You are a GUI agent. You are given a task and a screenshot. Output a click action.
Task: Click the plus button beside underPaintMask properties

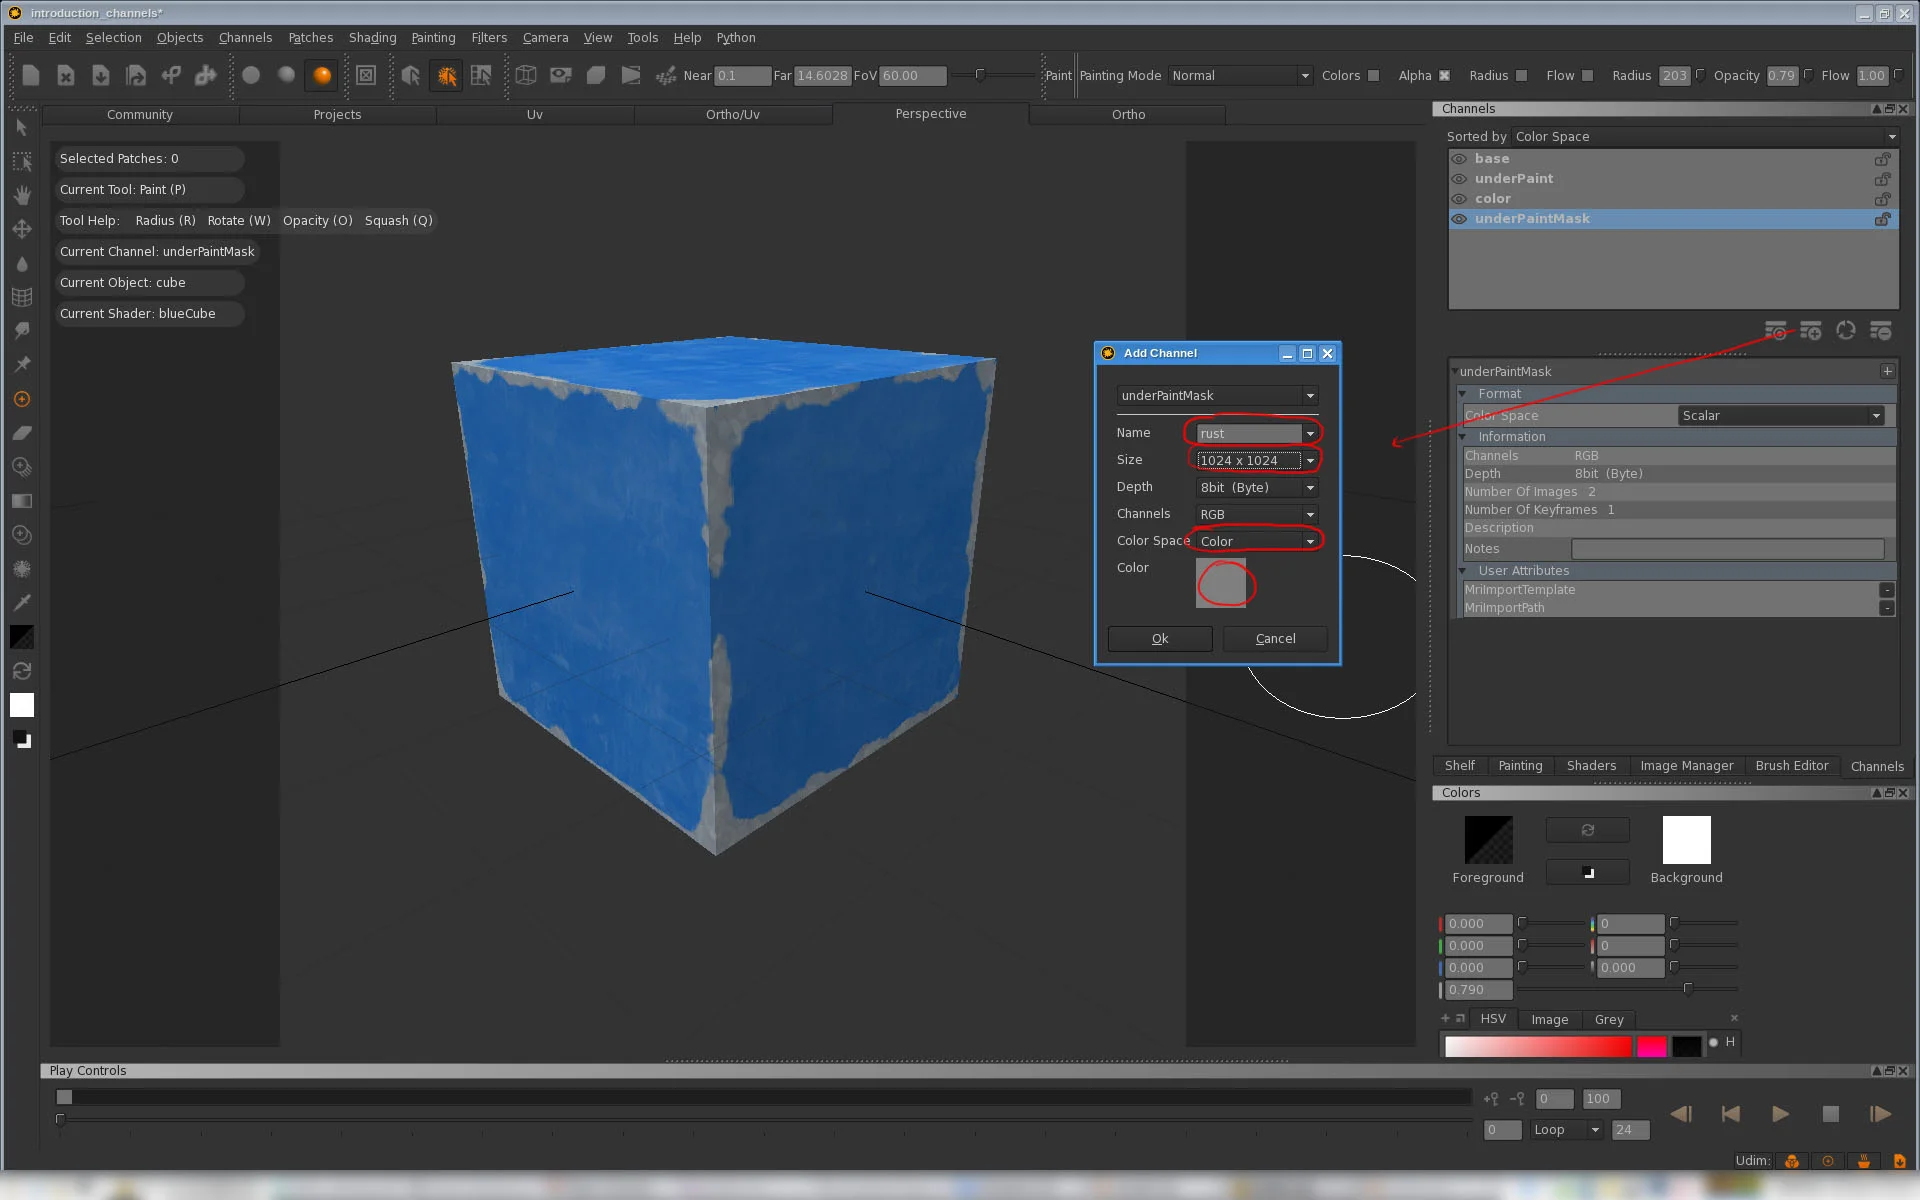1887,371
